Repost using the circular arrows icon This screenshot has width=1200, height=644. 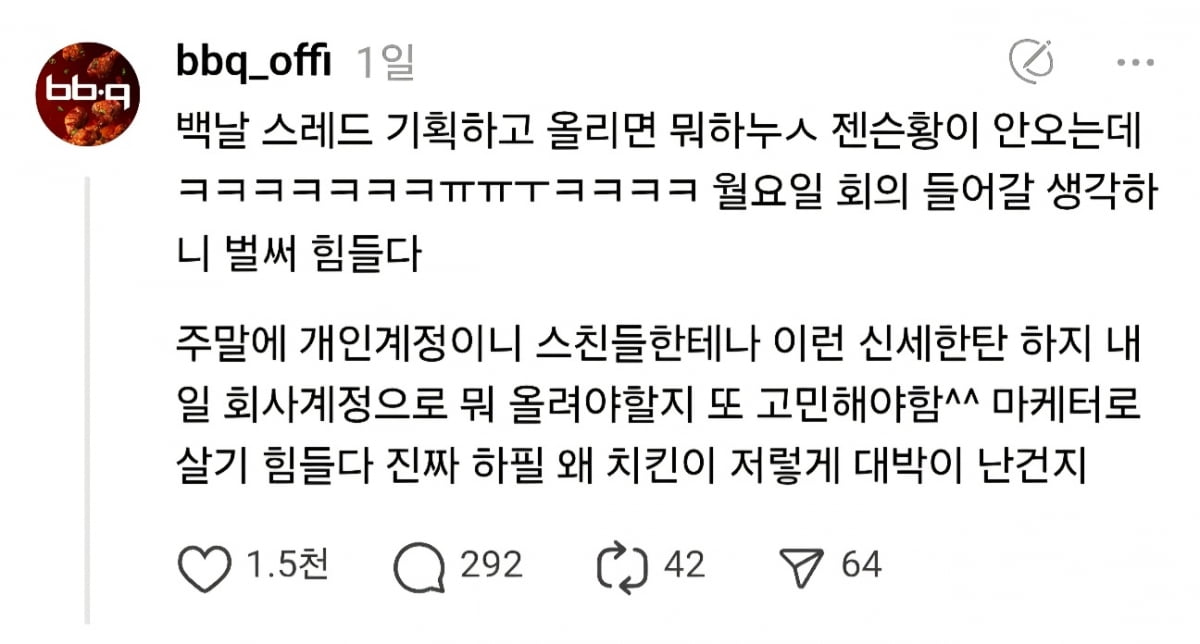(x=623, y=567)
